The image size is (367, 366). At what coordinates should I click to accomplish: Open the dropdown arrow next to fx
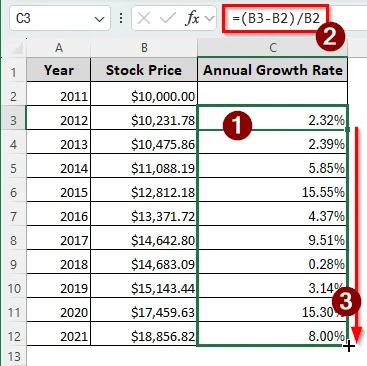[x=210, y=18]
